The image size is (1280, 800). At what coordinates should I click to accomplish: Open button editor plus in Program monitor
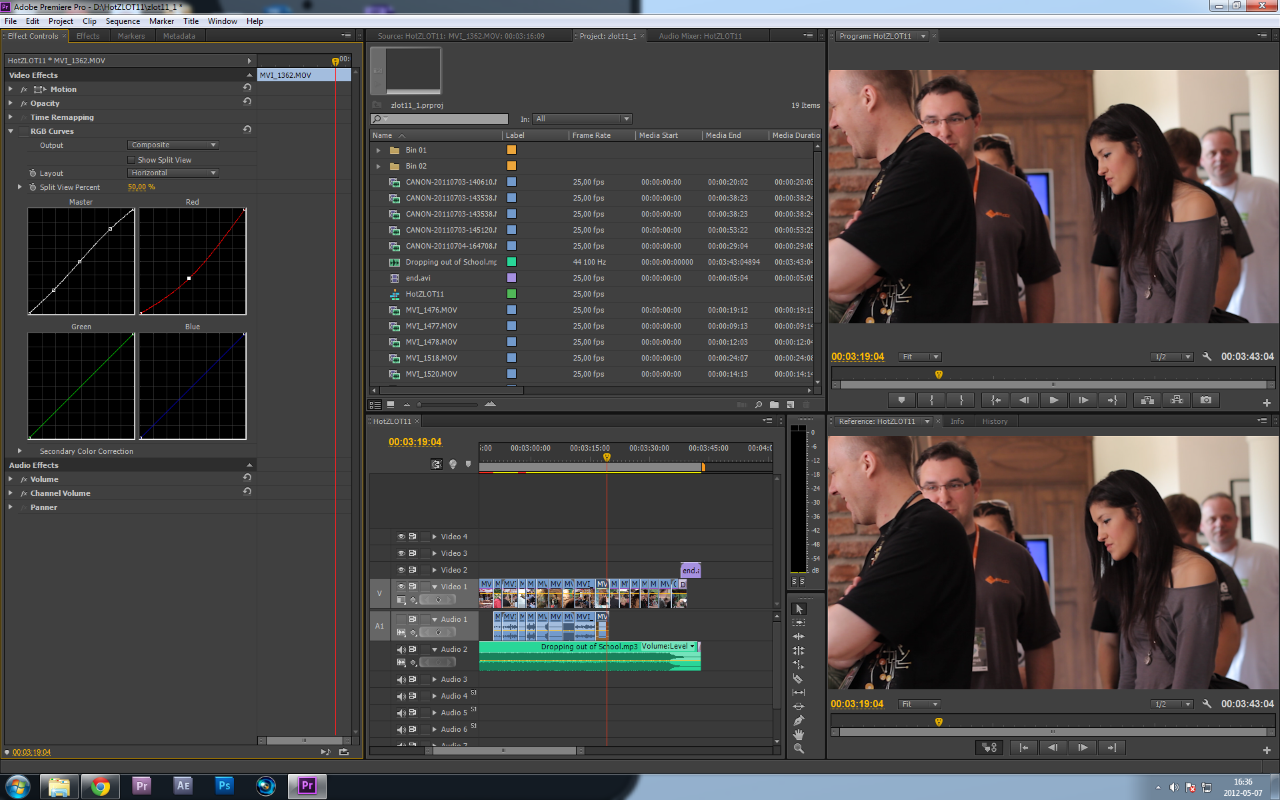[x=1267, y=402]
